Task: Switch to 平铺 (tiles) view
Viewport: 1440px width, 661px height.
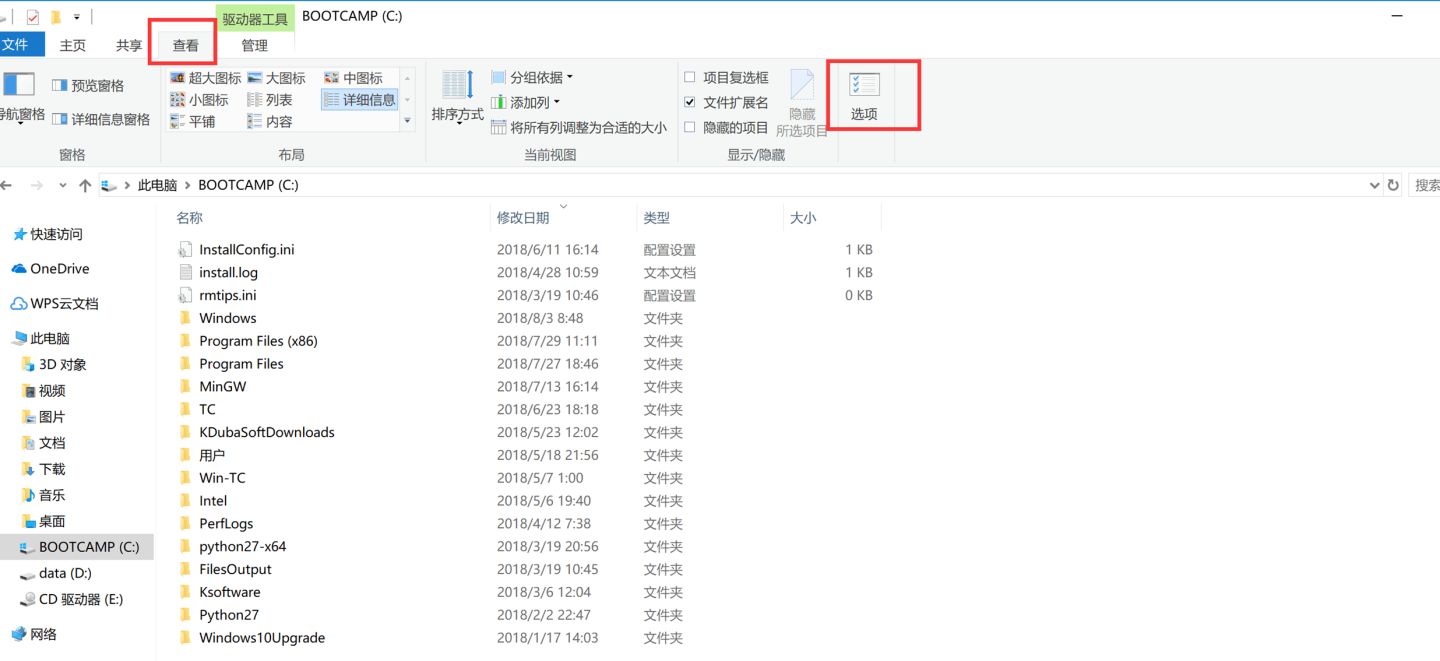Action: (203, 121)
